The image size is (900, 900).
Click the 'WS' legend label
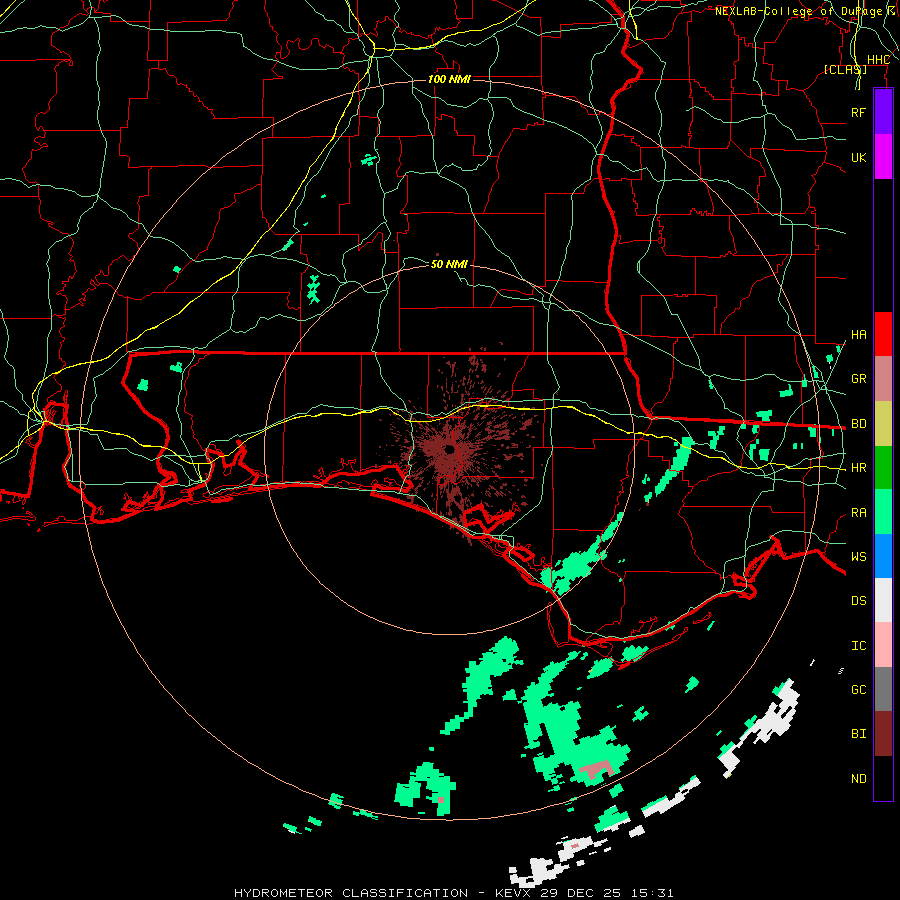858,557
